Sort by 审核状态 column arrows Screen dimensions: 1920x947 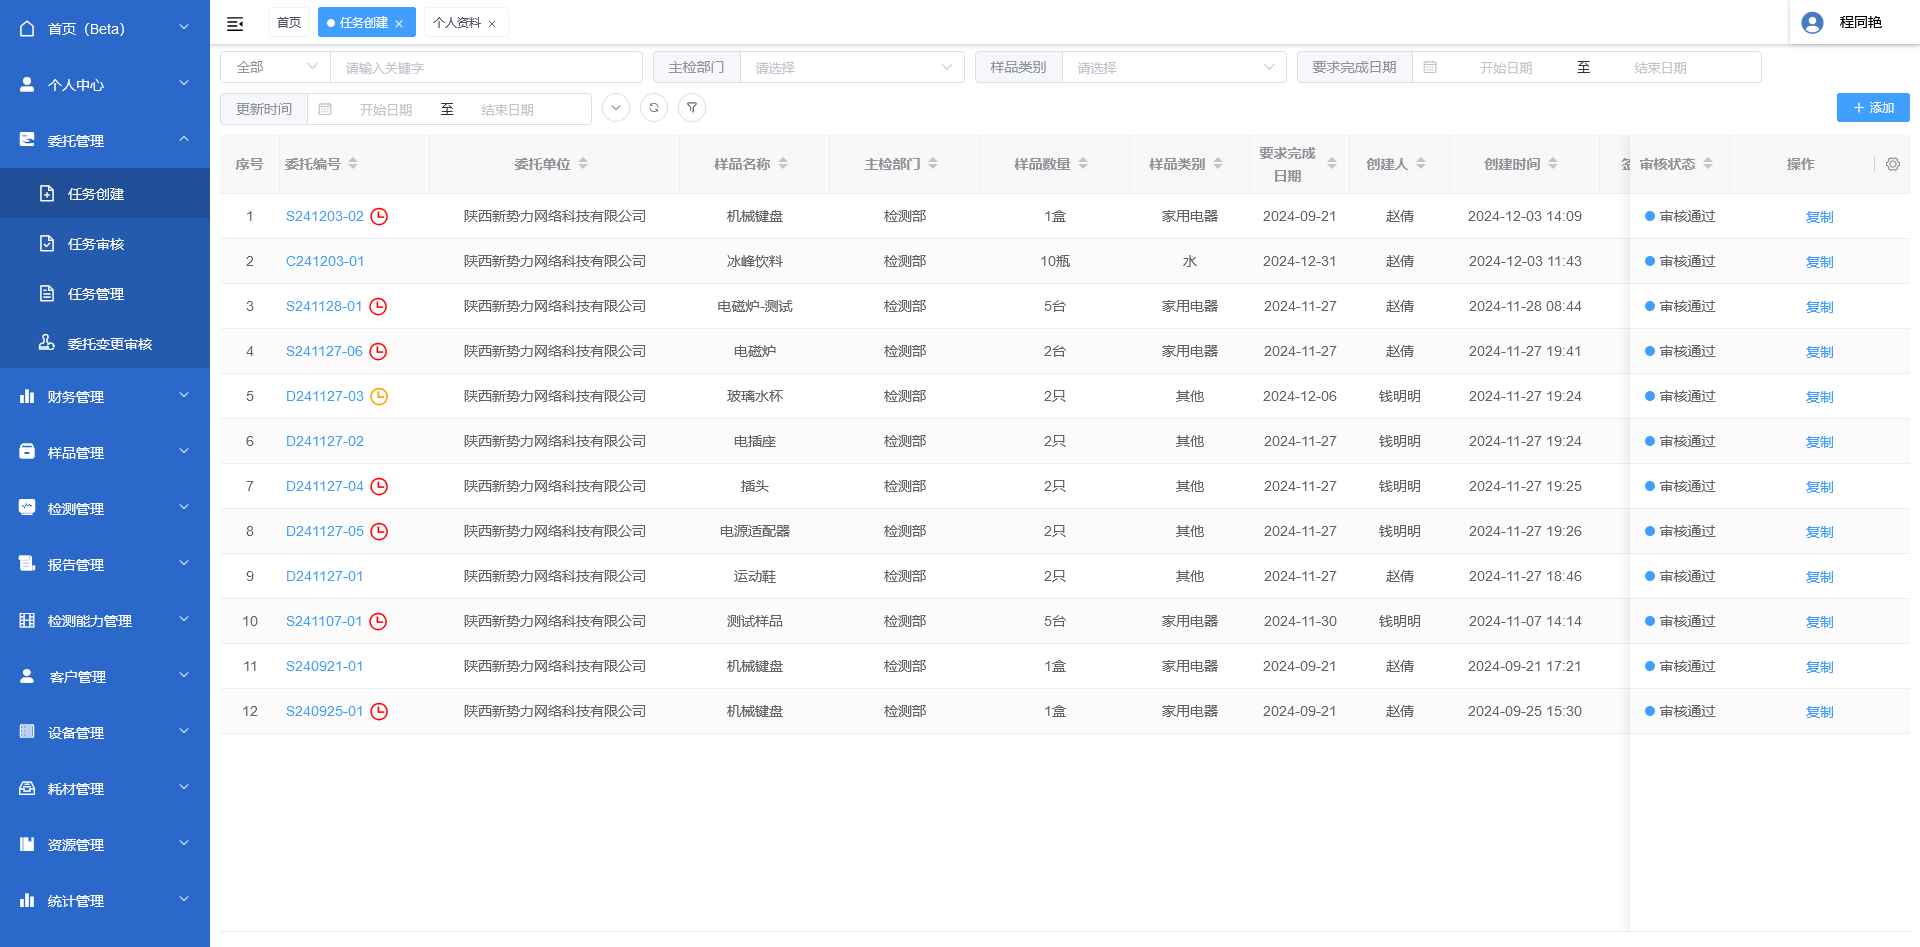coord(1708,164)
